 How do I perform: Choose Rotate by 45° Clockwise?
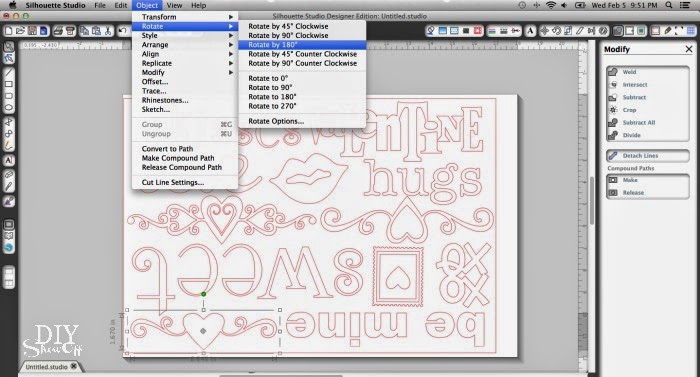[x=302, y=26]
